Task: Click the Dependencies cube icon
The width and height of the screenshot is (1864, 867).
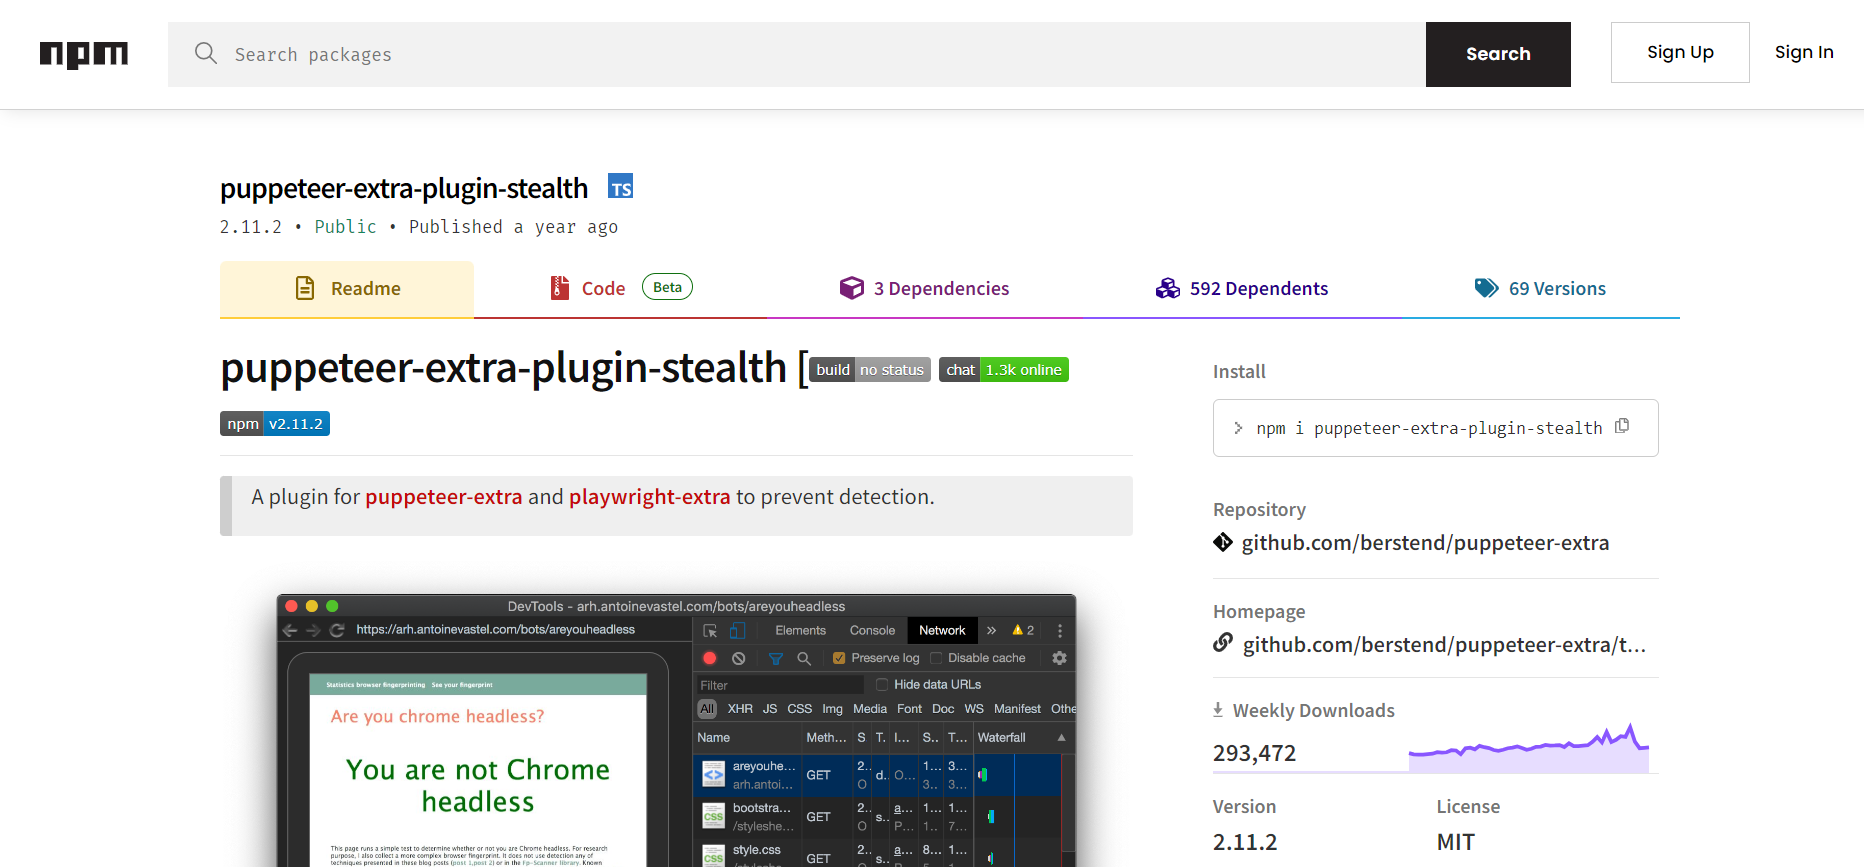Action: [851, 288]
